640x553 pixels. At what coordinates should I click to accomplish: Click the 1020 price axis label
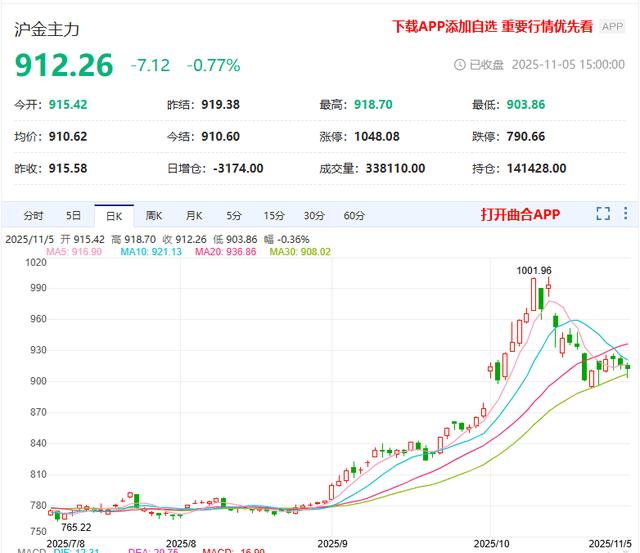coord(36,262)
